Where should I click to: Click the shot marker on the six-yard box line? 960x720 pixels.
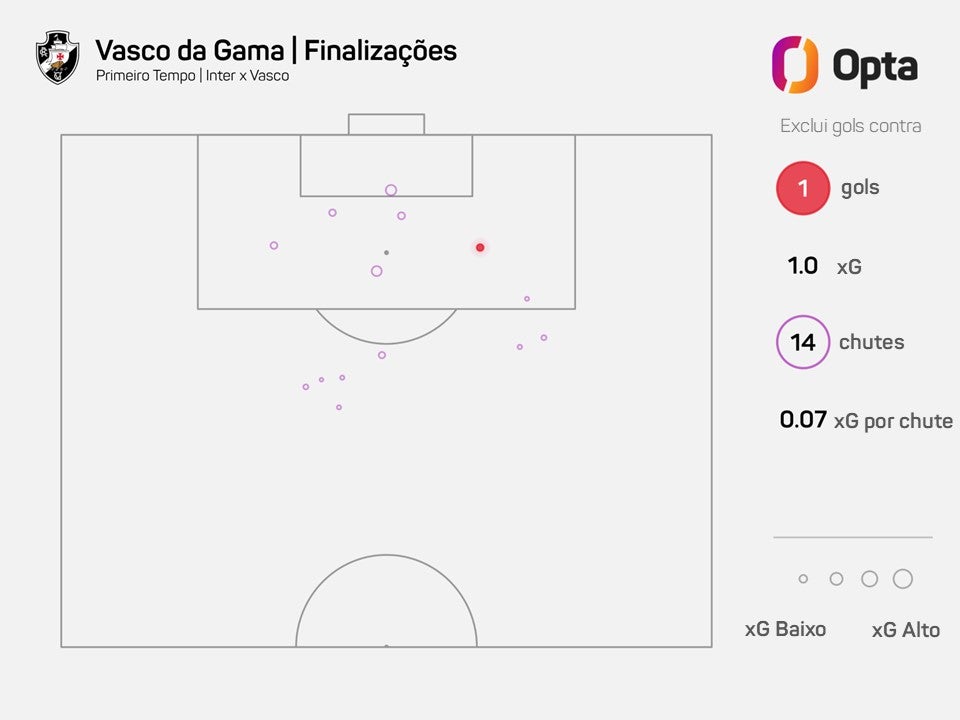(x=391, y=190)
